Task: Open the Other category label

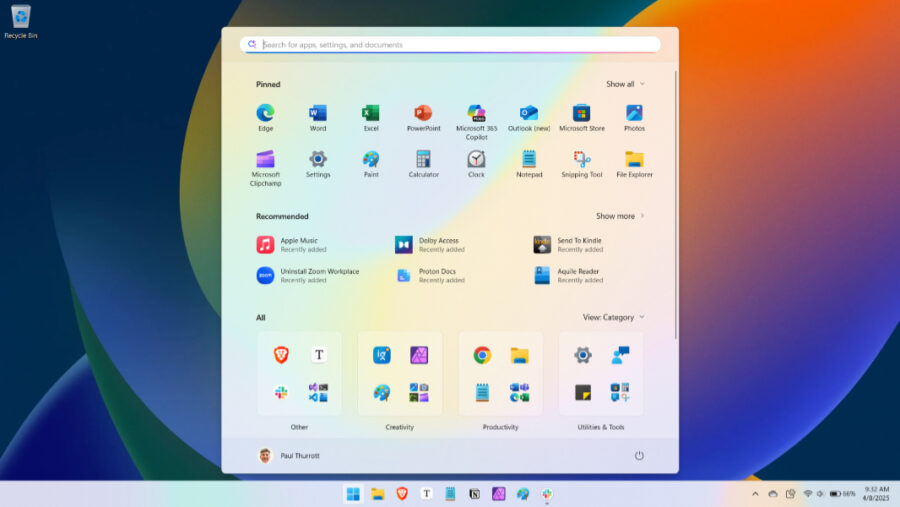Action: [x=299, y=427]
